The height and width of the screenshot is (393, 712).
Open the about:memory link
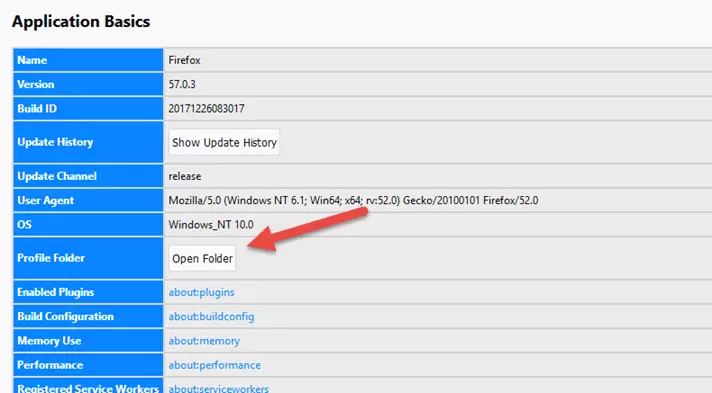tap(204, 341)
